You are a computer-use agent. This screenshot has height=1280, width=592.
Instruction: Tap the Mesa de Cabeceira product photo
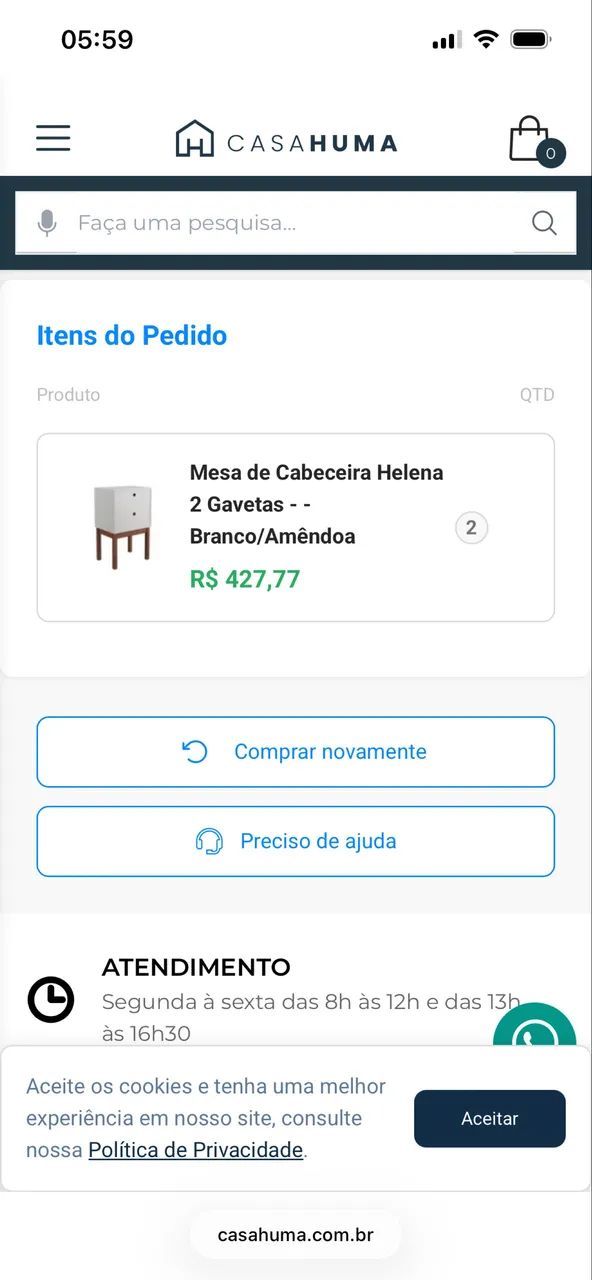coord(123,527)
